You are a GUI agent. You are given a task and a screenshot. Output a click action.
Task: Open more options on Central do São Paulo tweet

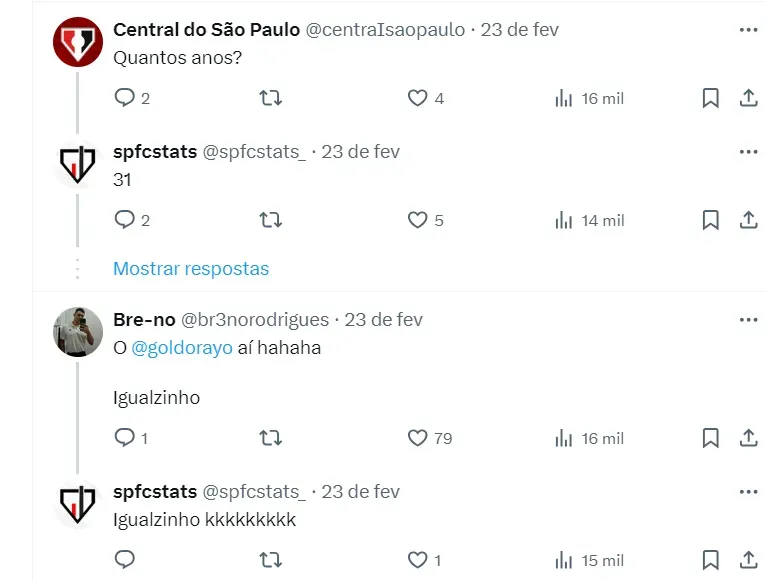pos(748,30)
